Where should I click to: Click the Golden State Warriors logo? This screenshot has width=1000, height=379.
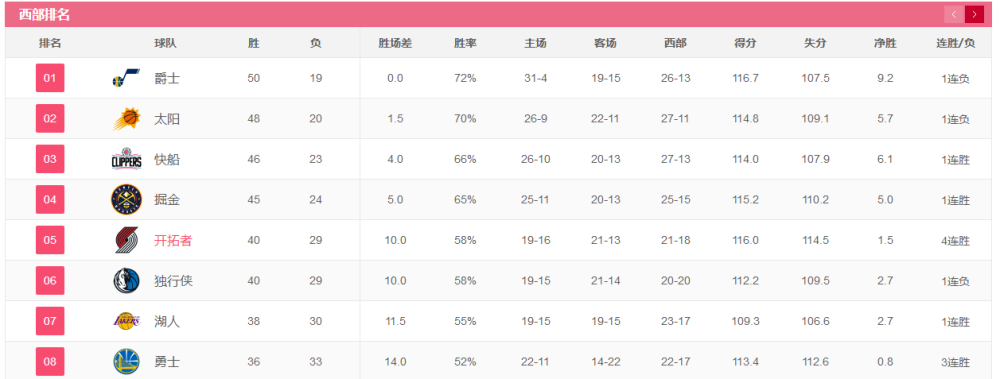pyautogui.click(x=126, y=362)
